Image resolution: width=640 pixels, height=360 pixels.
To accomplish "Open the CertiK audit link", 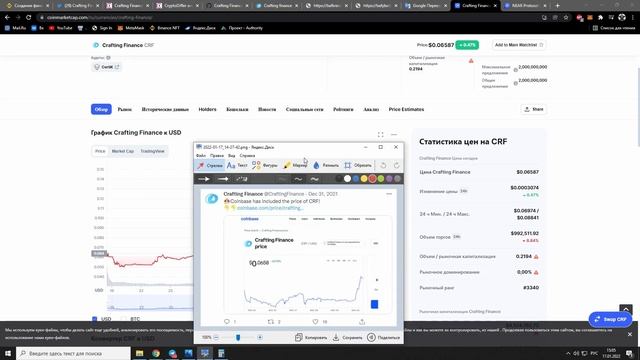I will [107, 67].
